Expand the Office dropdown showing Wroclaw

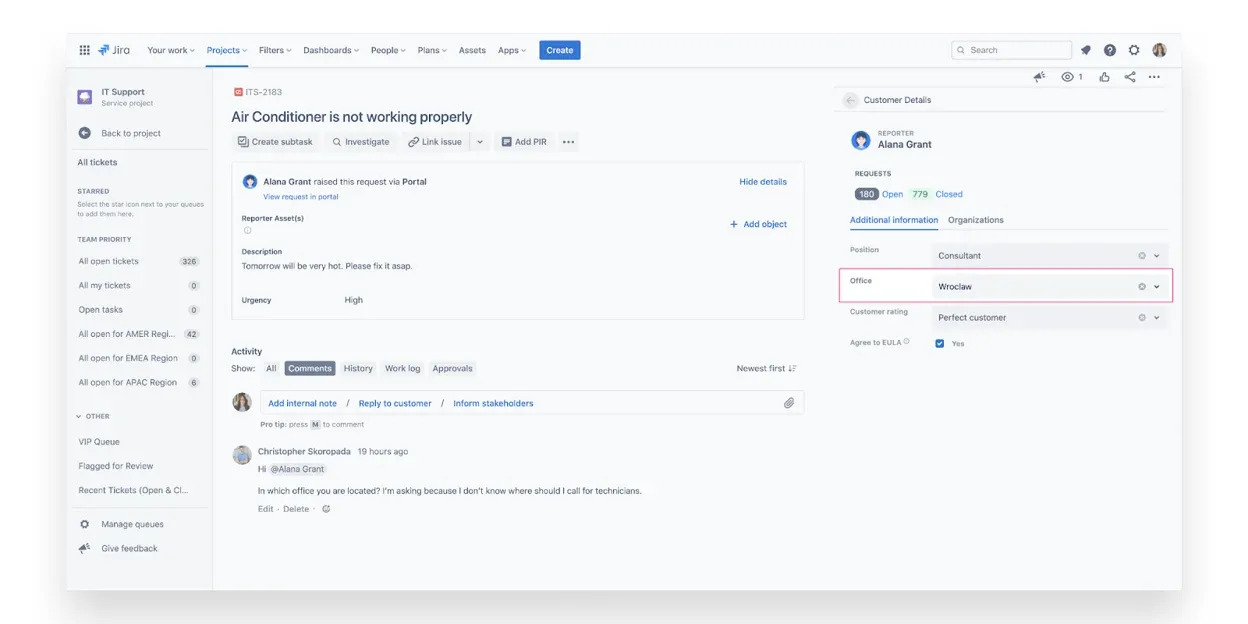pos(1157,287)
